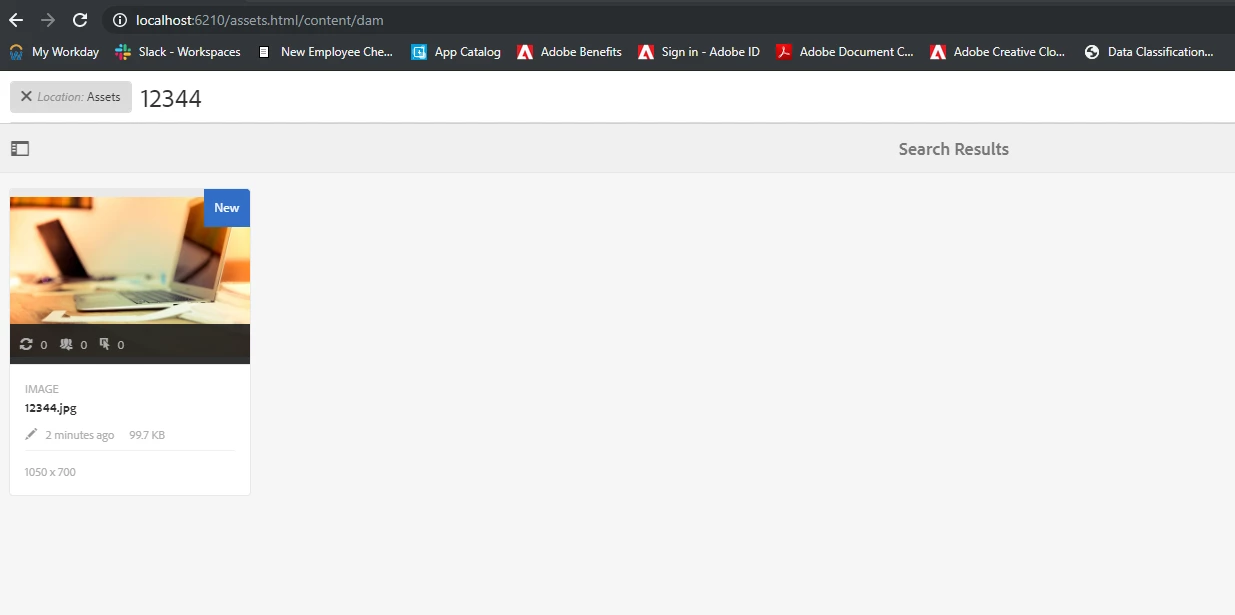Image resolution: width=1235 pixels, height=615 pixels.
Task: Open the Sign in - Adobe ID bookmark
Action: click(x=699, y=52)
